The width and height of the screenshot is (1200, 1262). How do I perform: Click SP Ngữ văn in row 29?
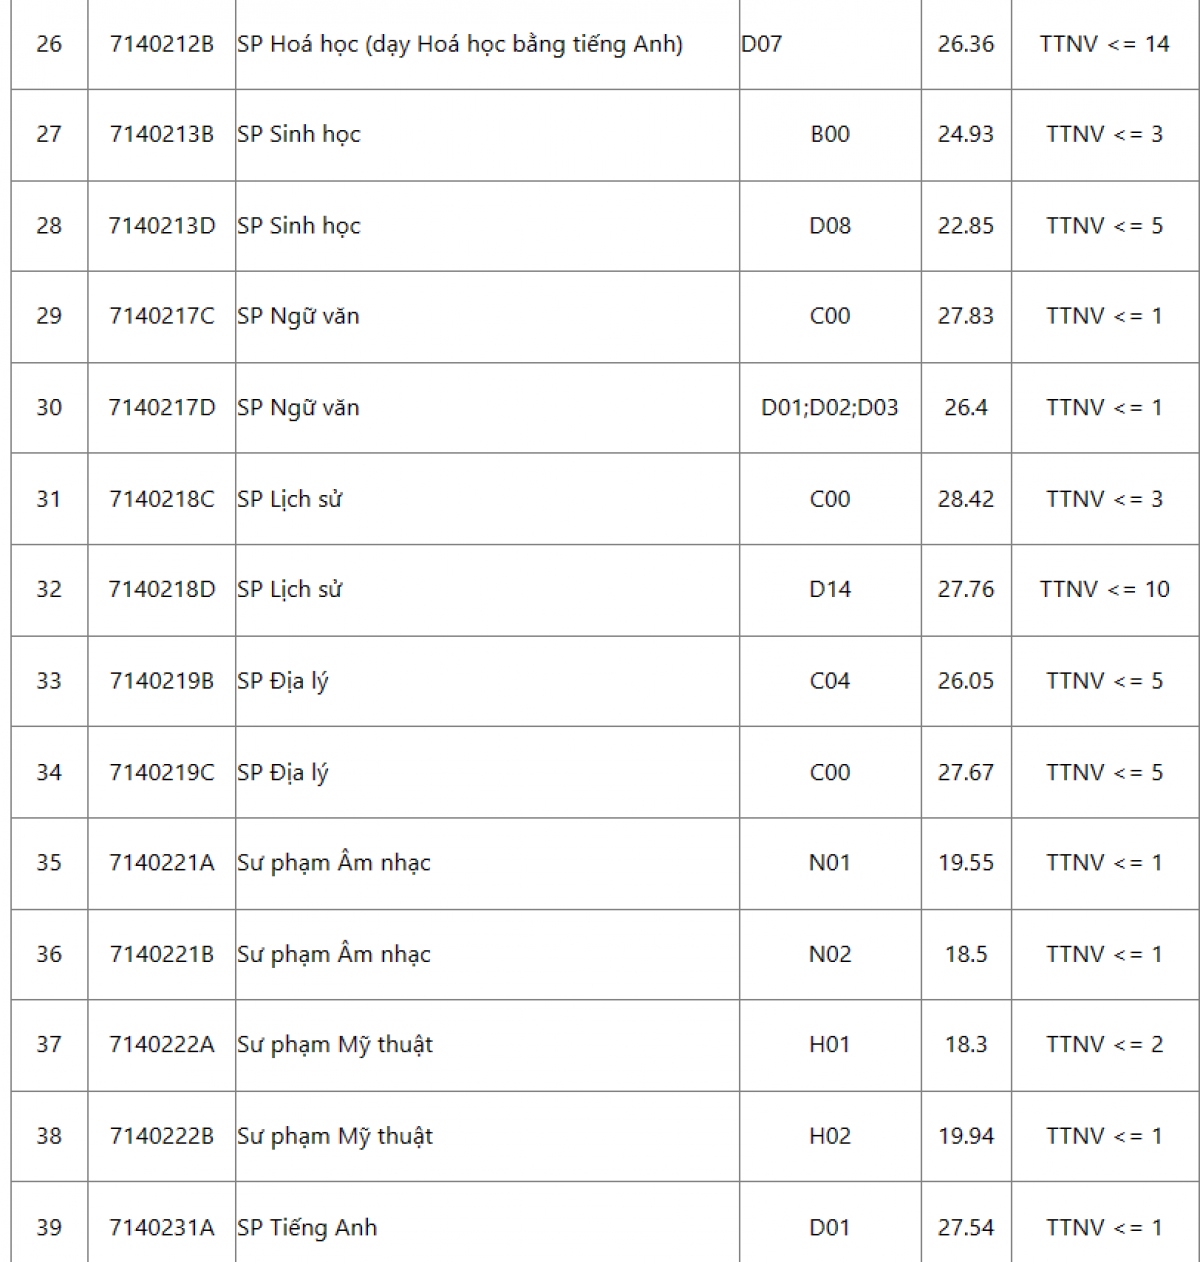[298, 316]
